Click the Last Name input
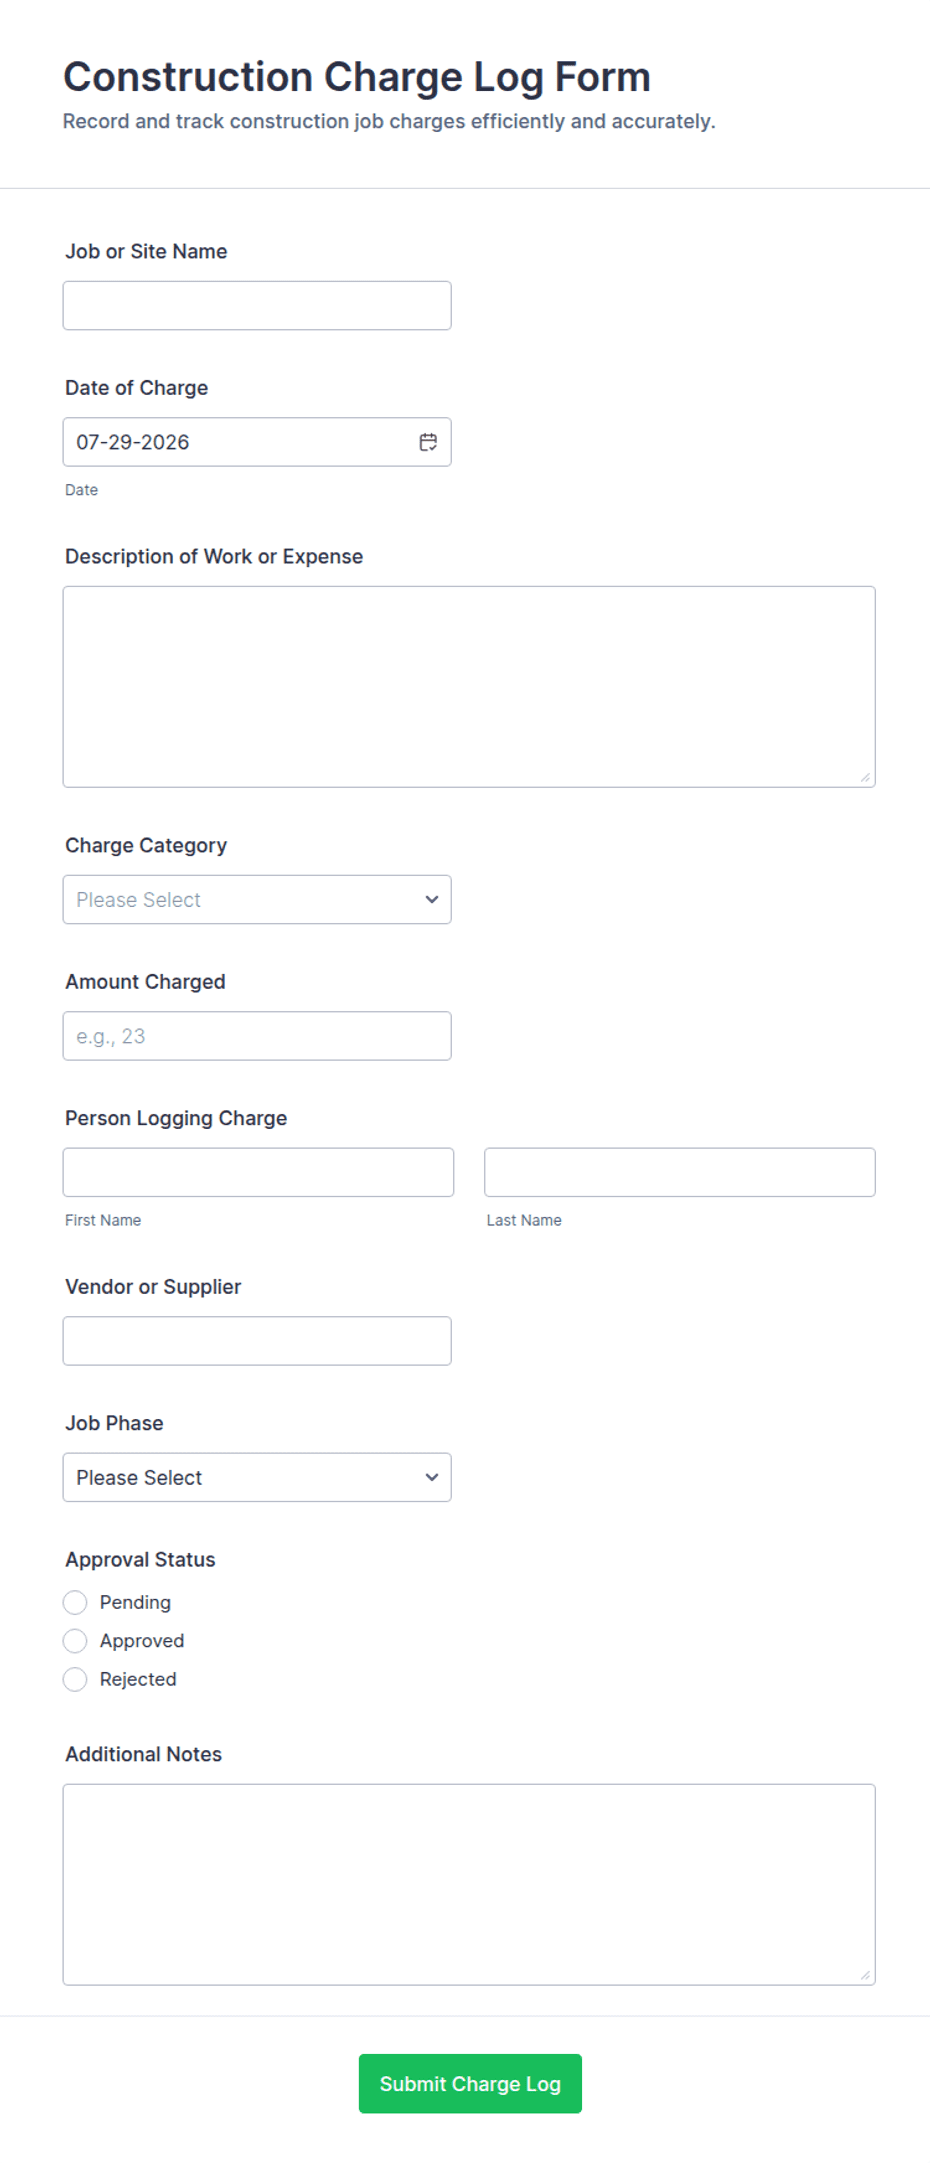The image size is (930, 2163). point(680,1172)
